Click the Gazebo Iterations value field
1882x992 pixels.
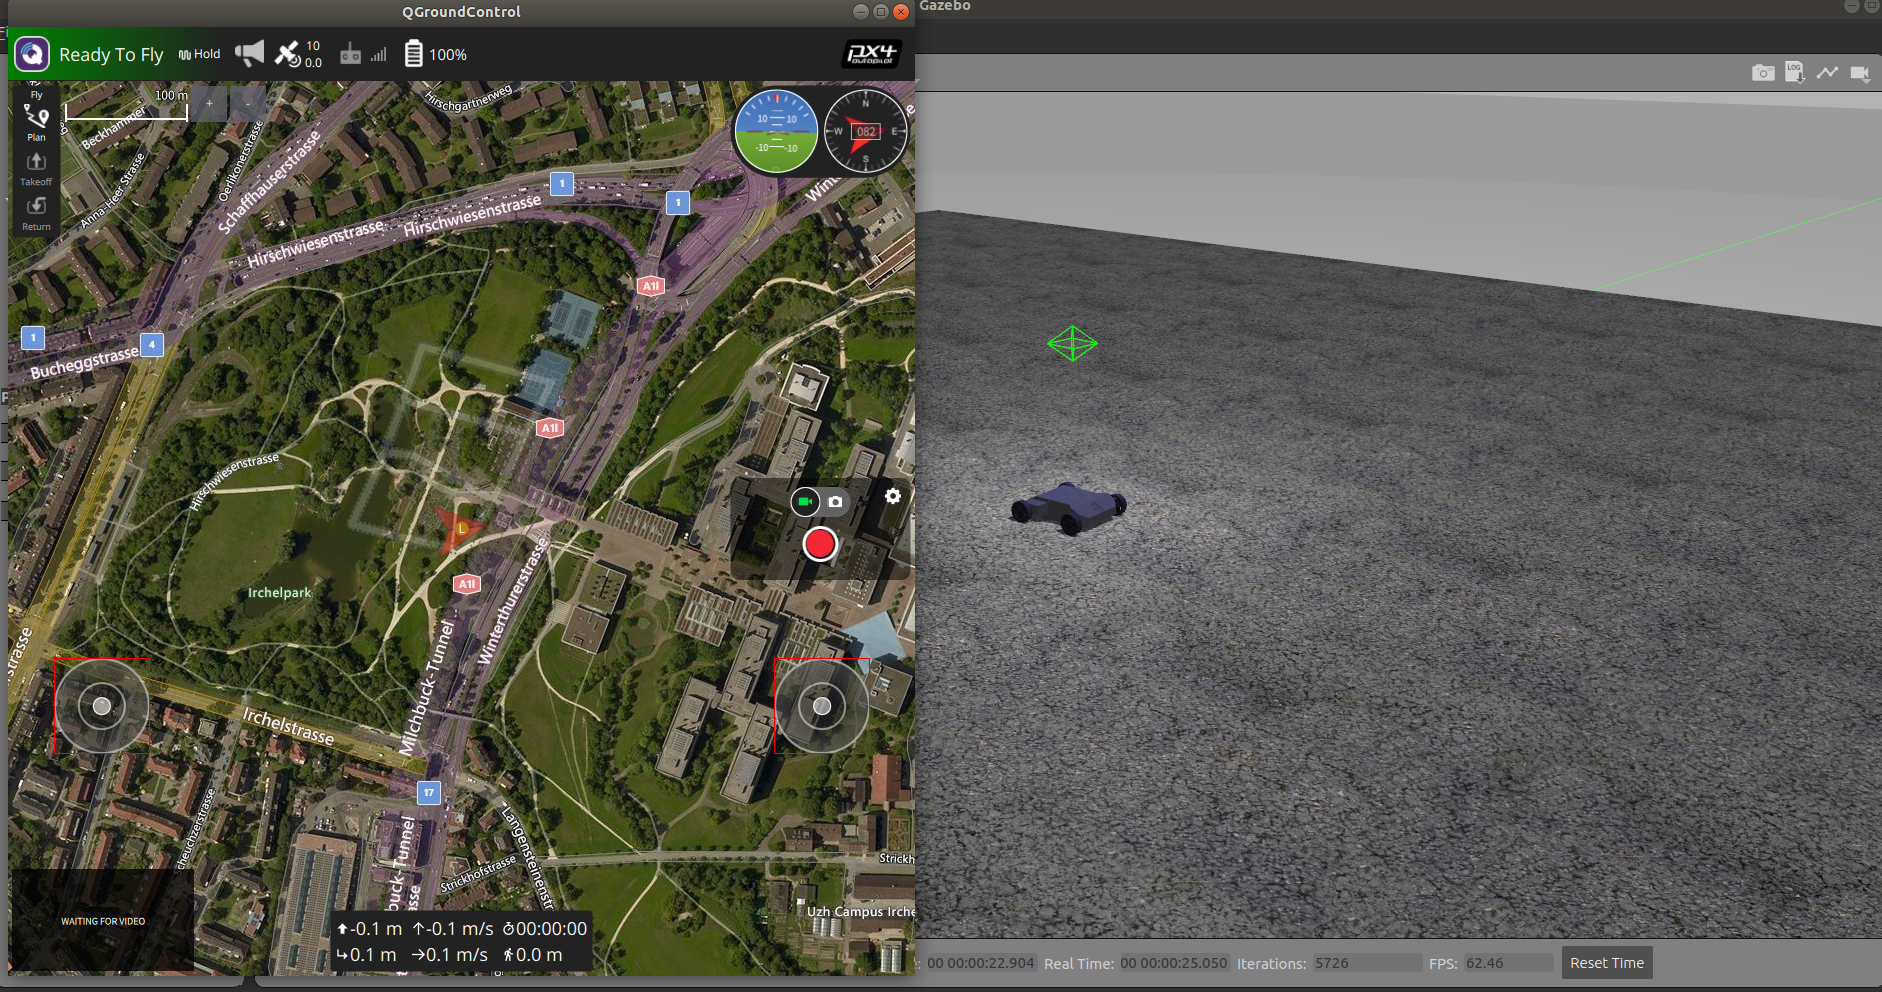pos(1367,963)
